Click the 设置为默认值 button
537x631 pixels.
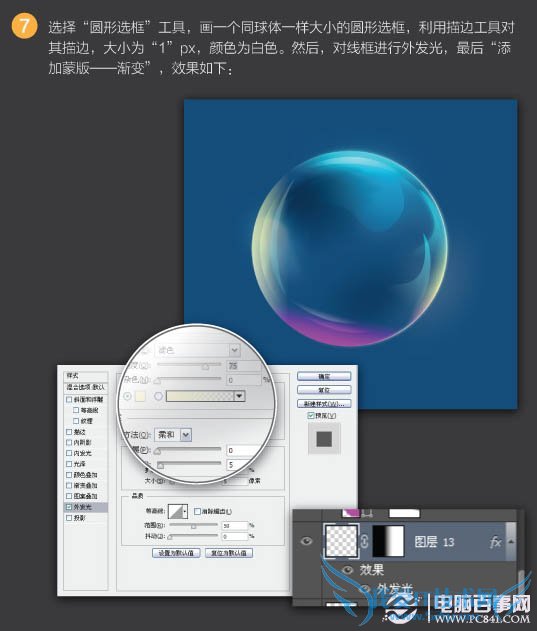click(176, 553)
